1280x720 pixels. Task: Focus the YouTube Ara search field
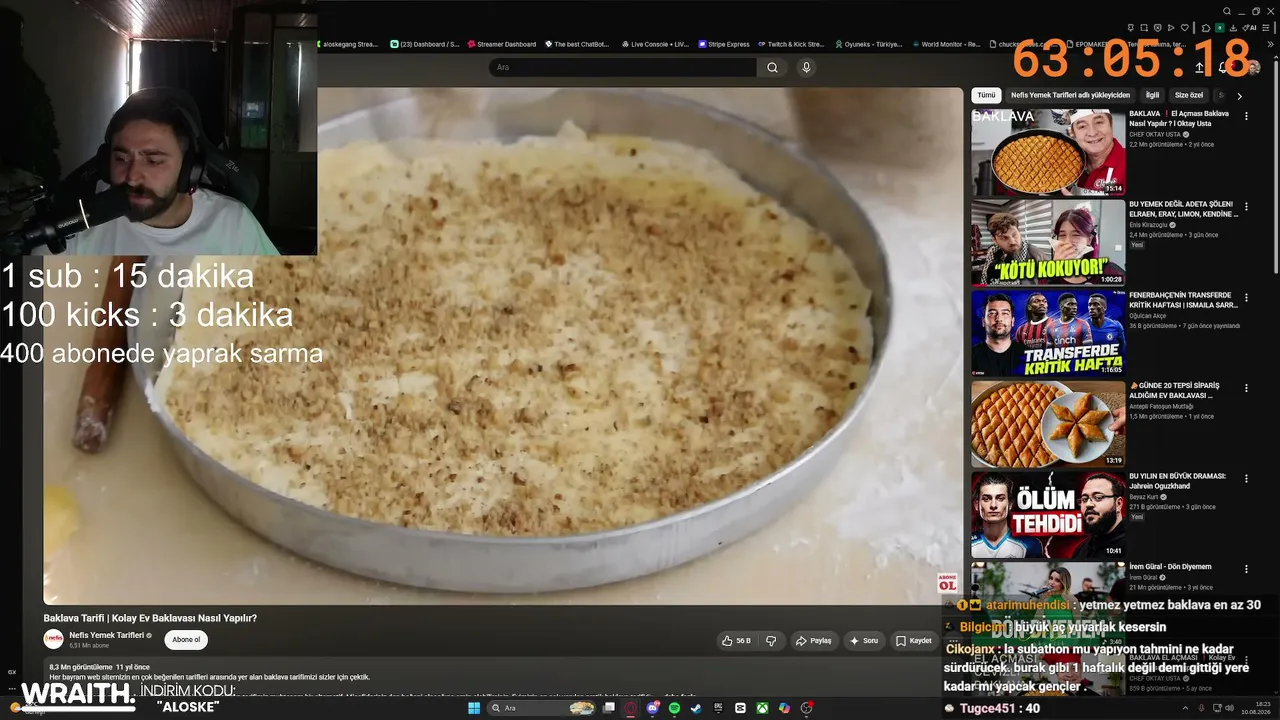pos(622,67)
